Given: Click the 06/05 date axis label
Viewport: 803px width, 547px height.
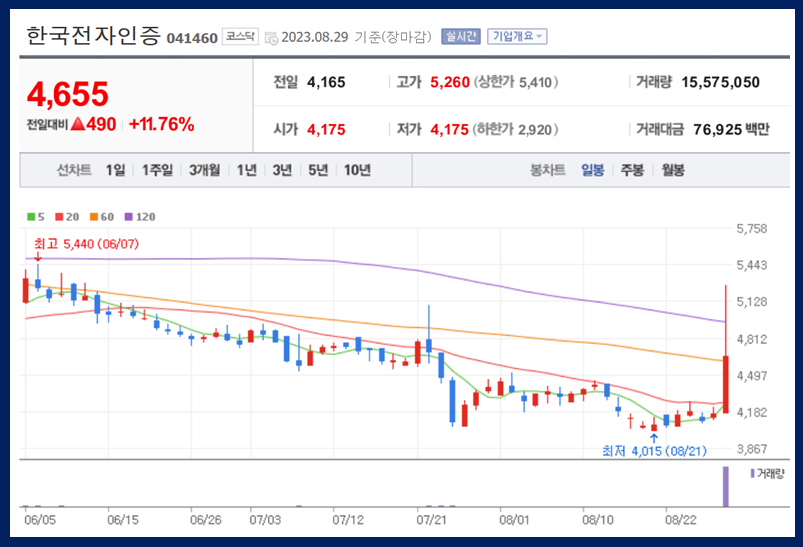Looking at the screenshot, I should click(x=40, y=520).
